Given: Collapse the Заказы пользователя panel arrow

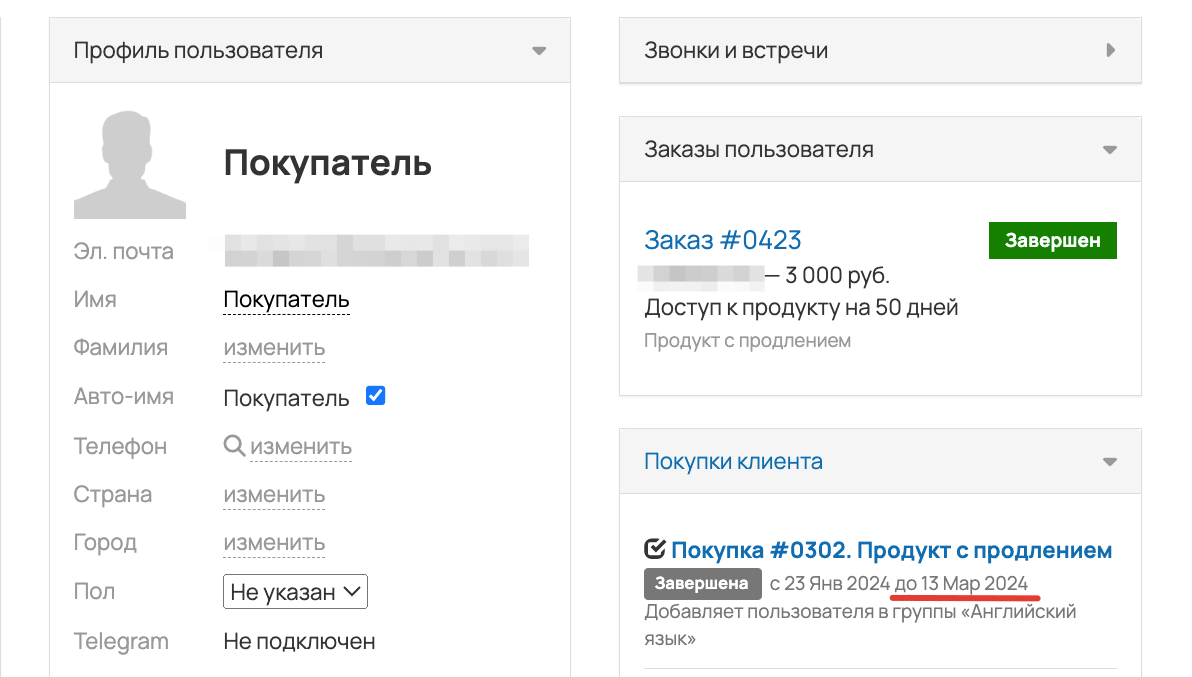Looking at the screenshot, I should pyautogui.click(x=1110, y=150).
